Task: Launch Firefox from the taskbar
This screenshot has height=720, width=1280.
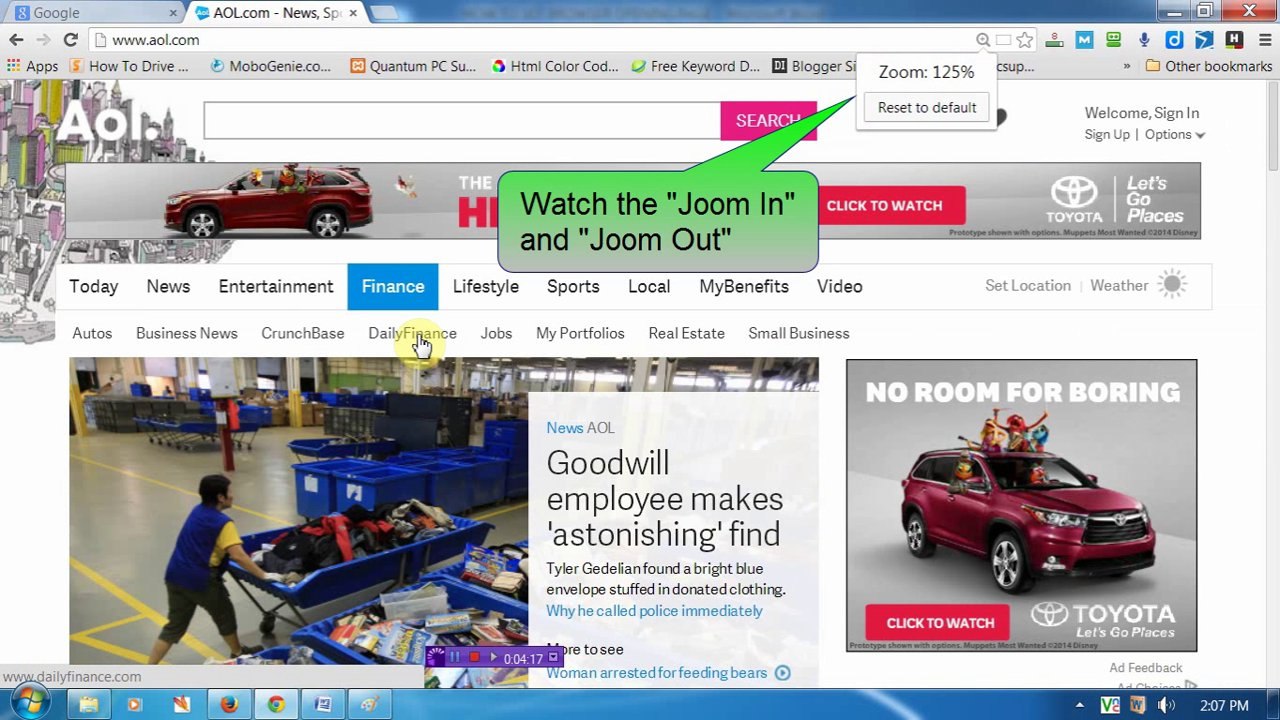Action: 229,704
